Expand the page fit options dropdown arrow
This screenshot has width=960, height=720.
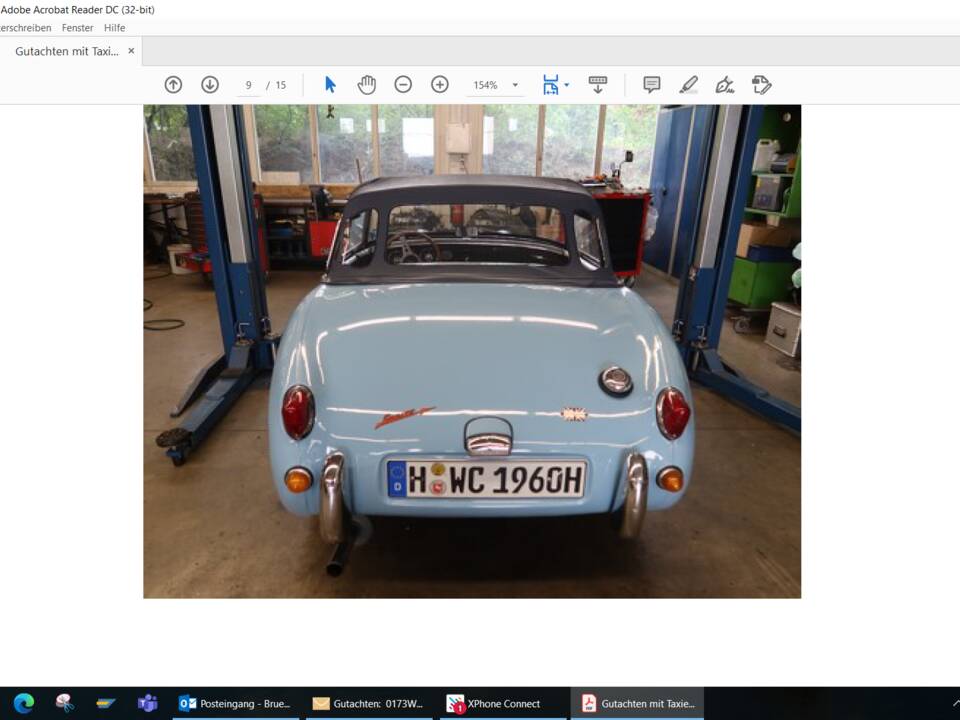[x=567, y=84]
